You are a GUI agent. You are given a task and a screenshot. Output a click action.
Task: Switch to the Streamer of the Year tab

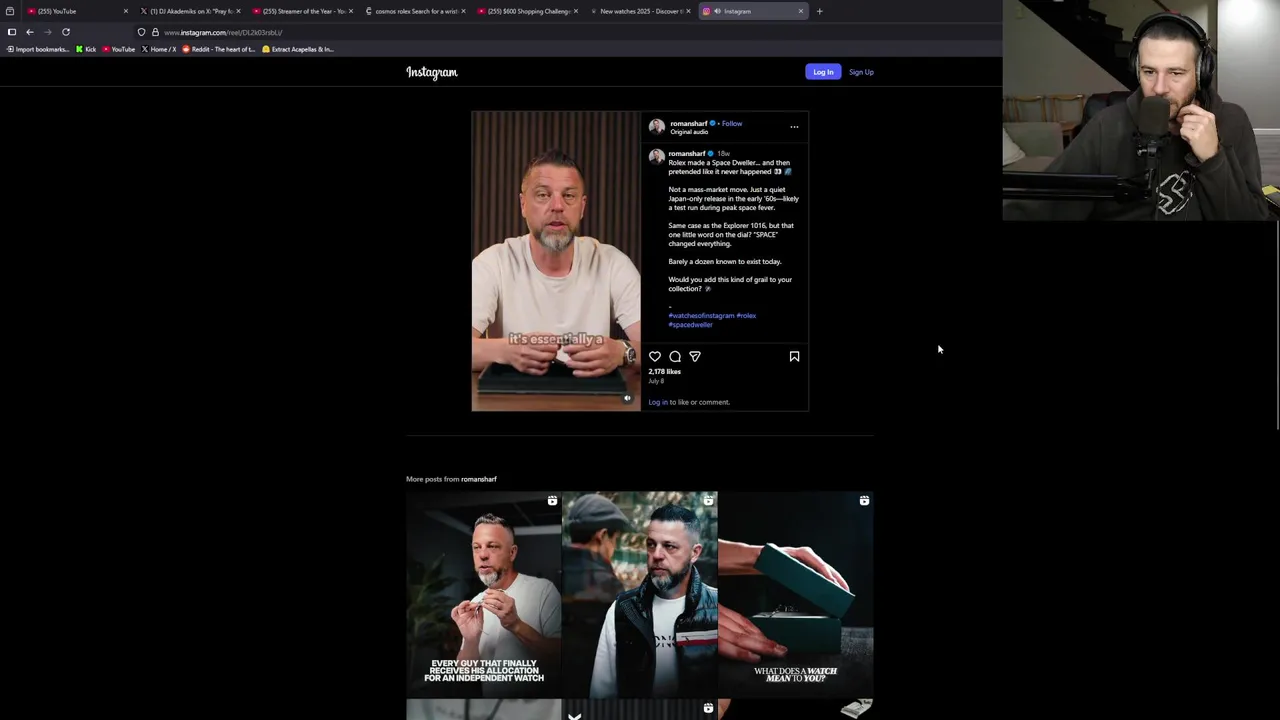point(301,11)
